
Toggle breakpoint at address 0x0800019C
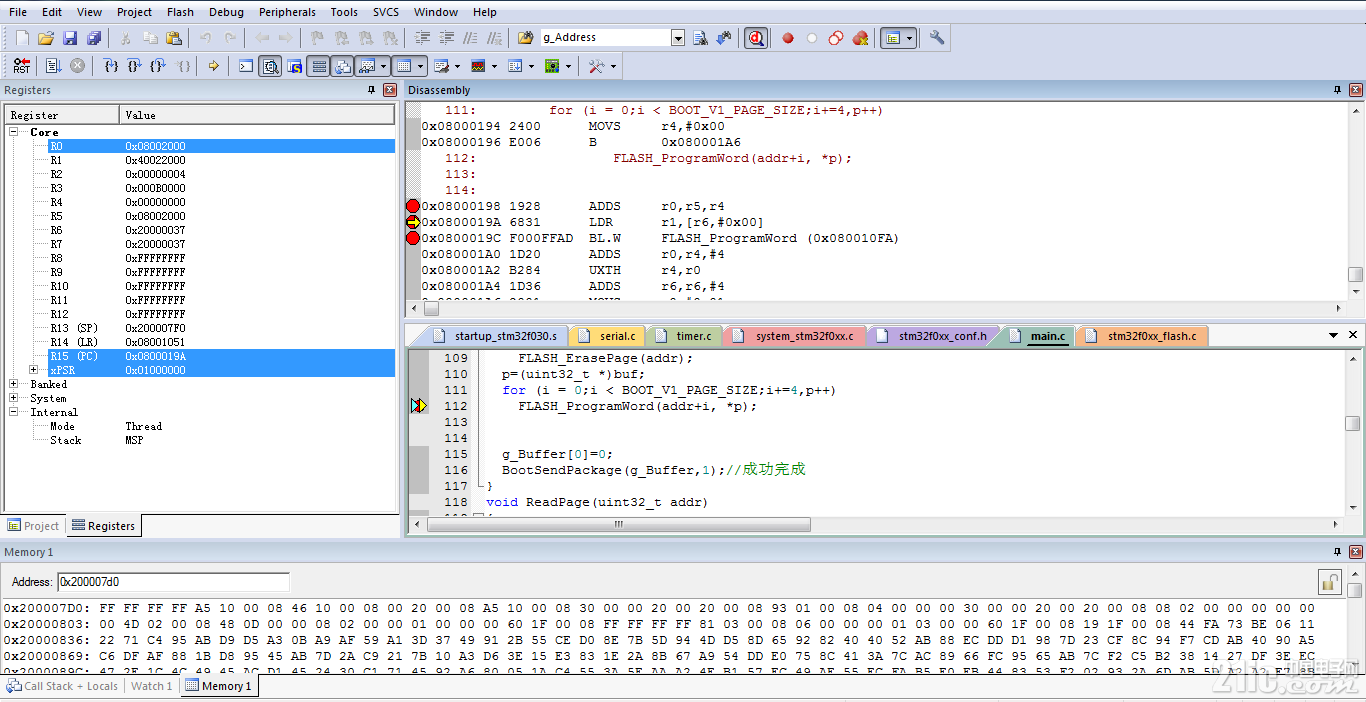413,238
